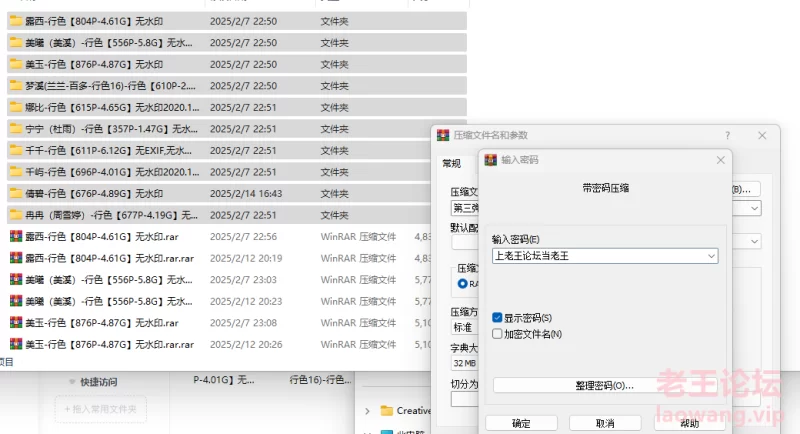Open the 默认配置 profile dropdown arrow
Image resolution: width=800 pixels, height=434 pixels.
pos(755,241)
